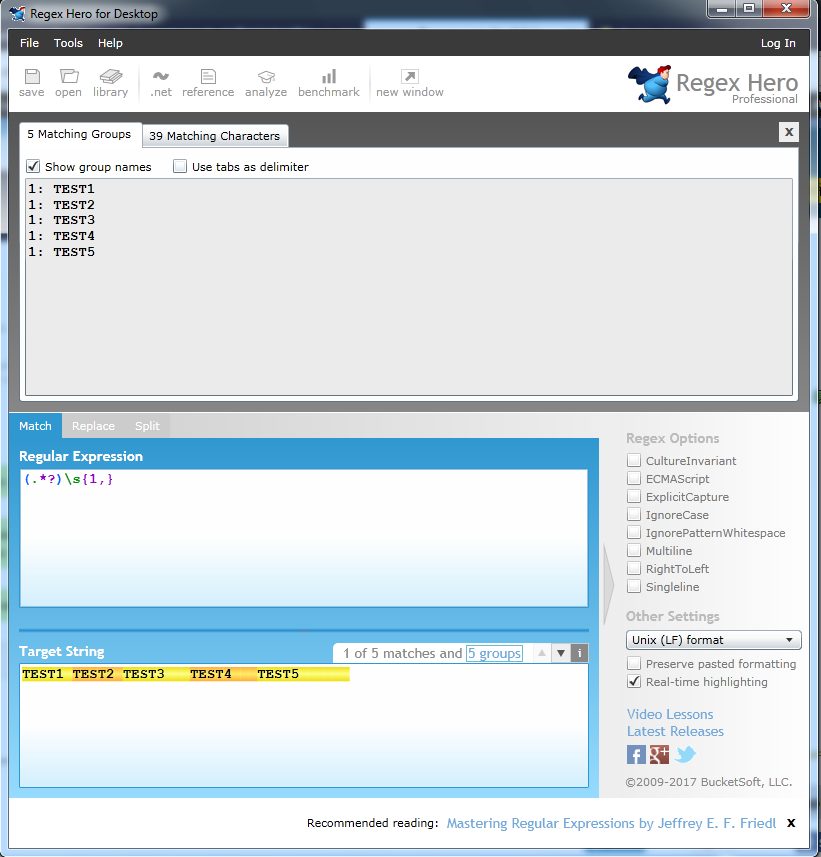Screen dimensions: 821x857
Task: Dismiss the recommended reading bar
Action: click(x=791, y=823)
